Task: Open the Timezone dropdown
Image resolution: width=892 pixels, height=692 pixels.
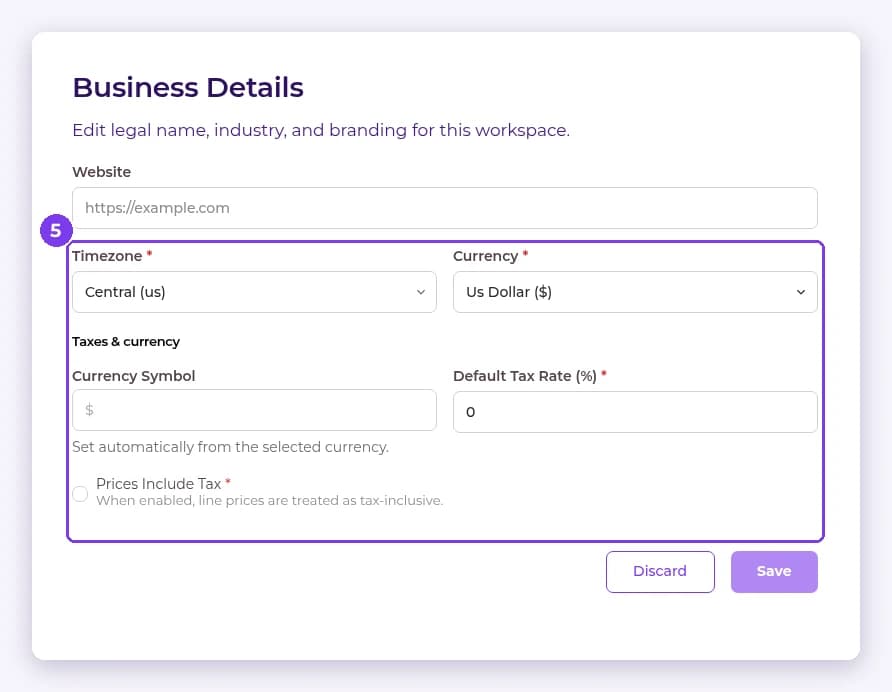Action: click(254, 292)
